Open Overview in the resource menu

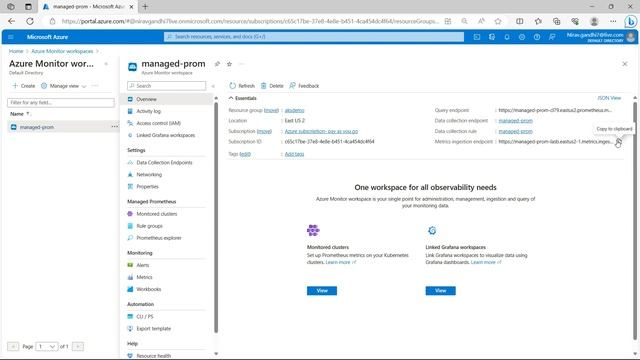tap(146, 99)
